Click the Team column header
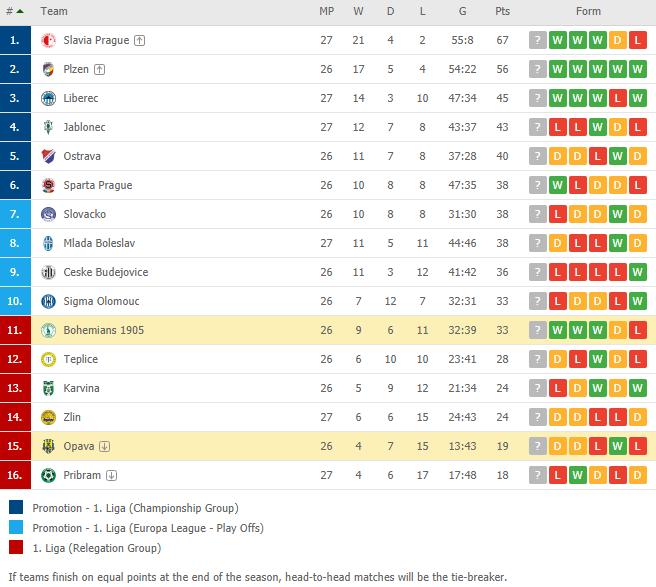Screen dimensions: 656x587 click(54, 11)
